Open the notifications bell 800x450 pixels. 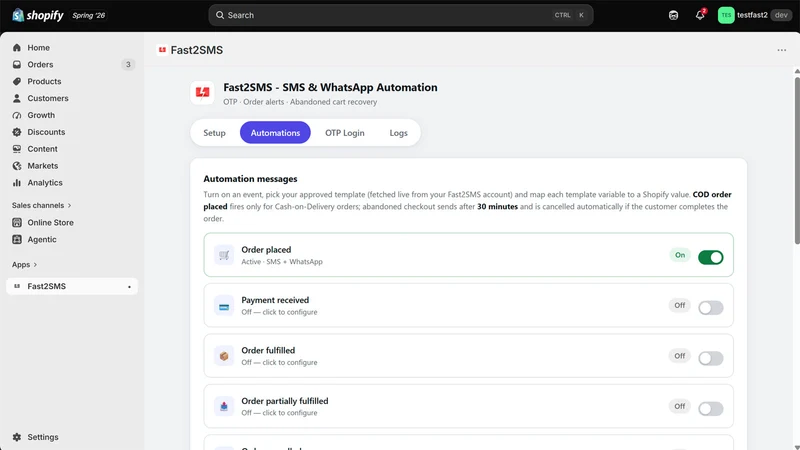click(700, 15)
